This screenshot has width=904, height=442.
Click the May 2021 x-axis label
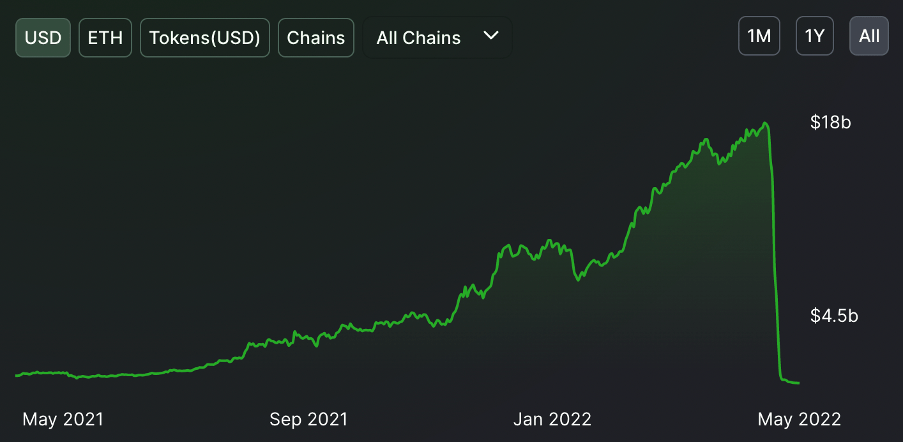[62, 418]
